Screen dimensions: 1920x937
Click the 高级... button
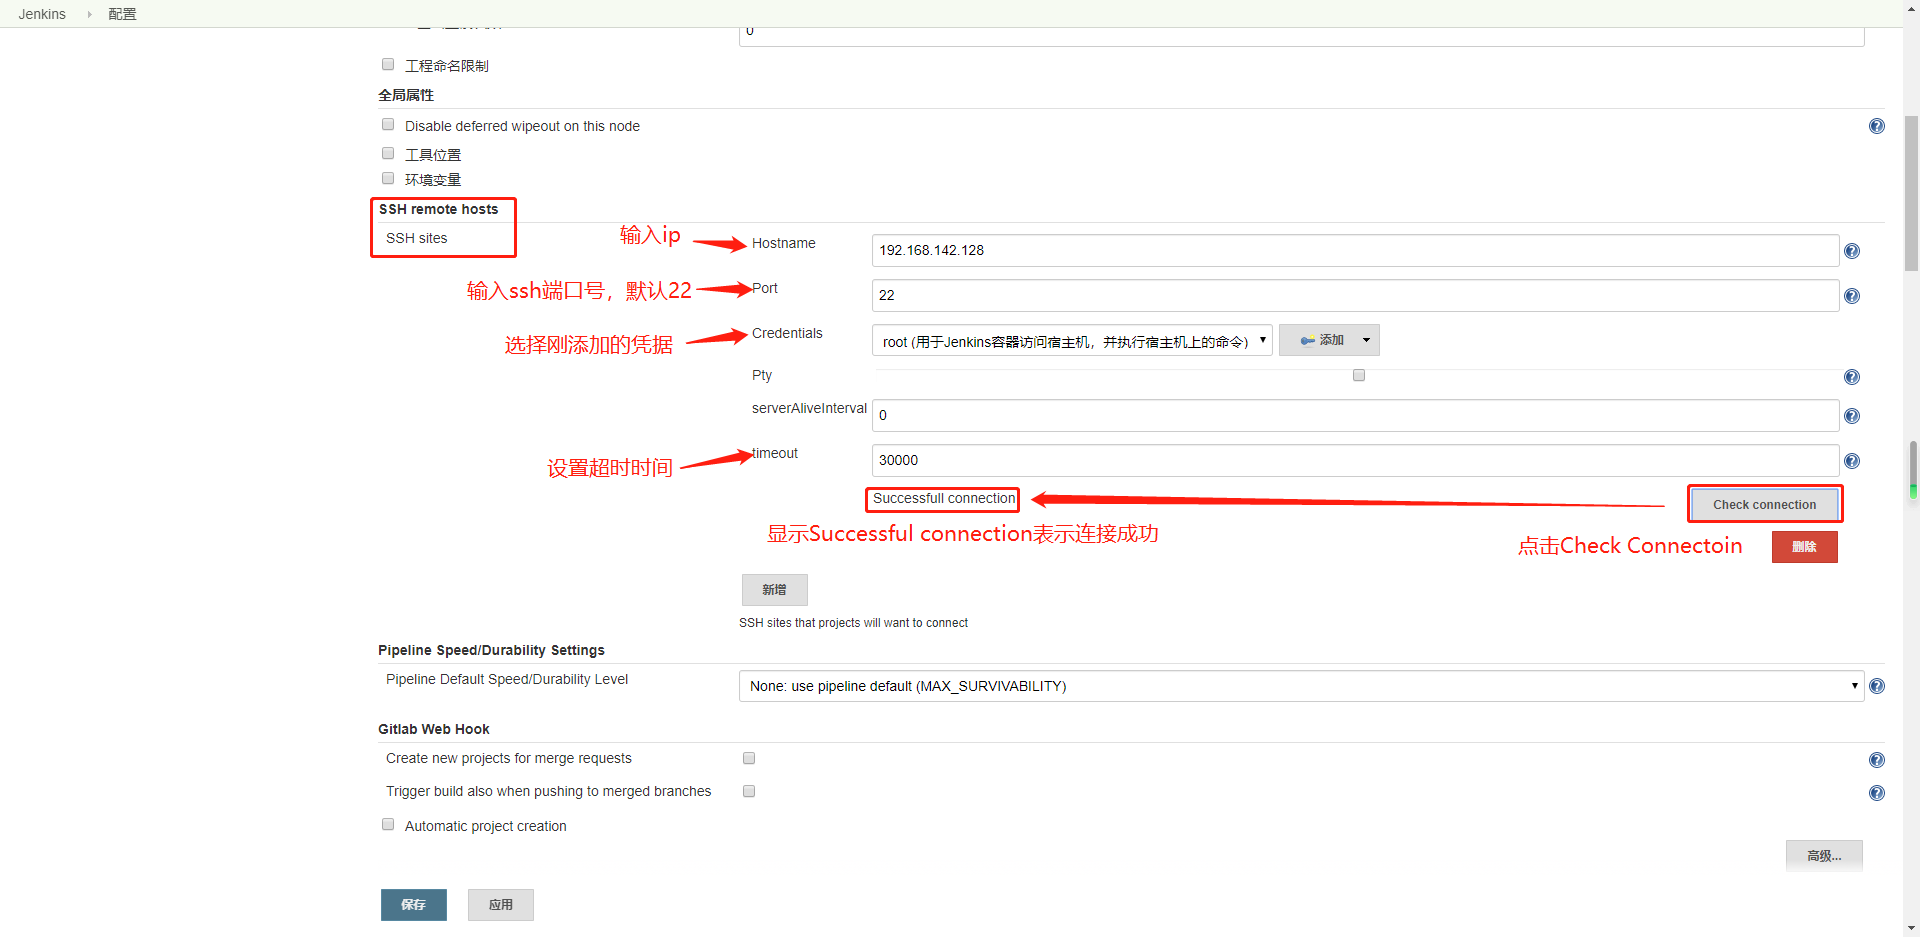1824,856
